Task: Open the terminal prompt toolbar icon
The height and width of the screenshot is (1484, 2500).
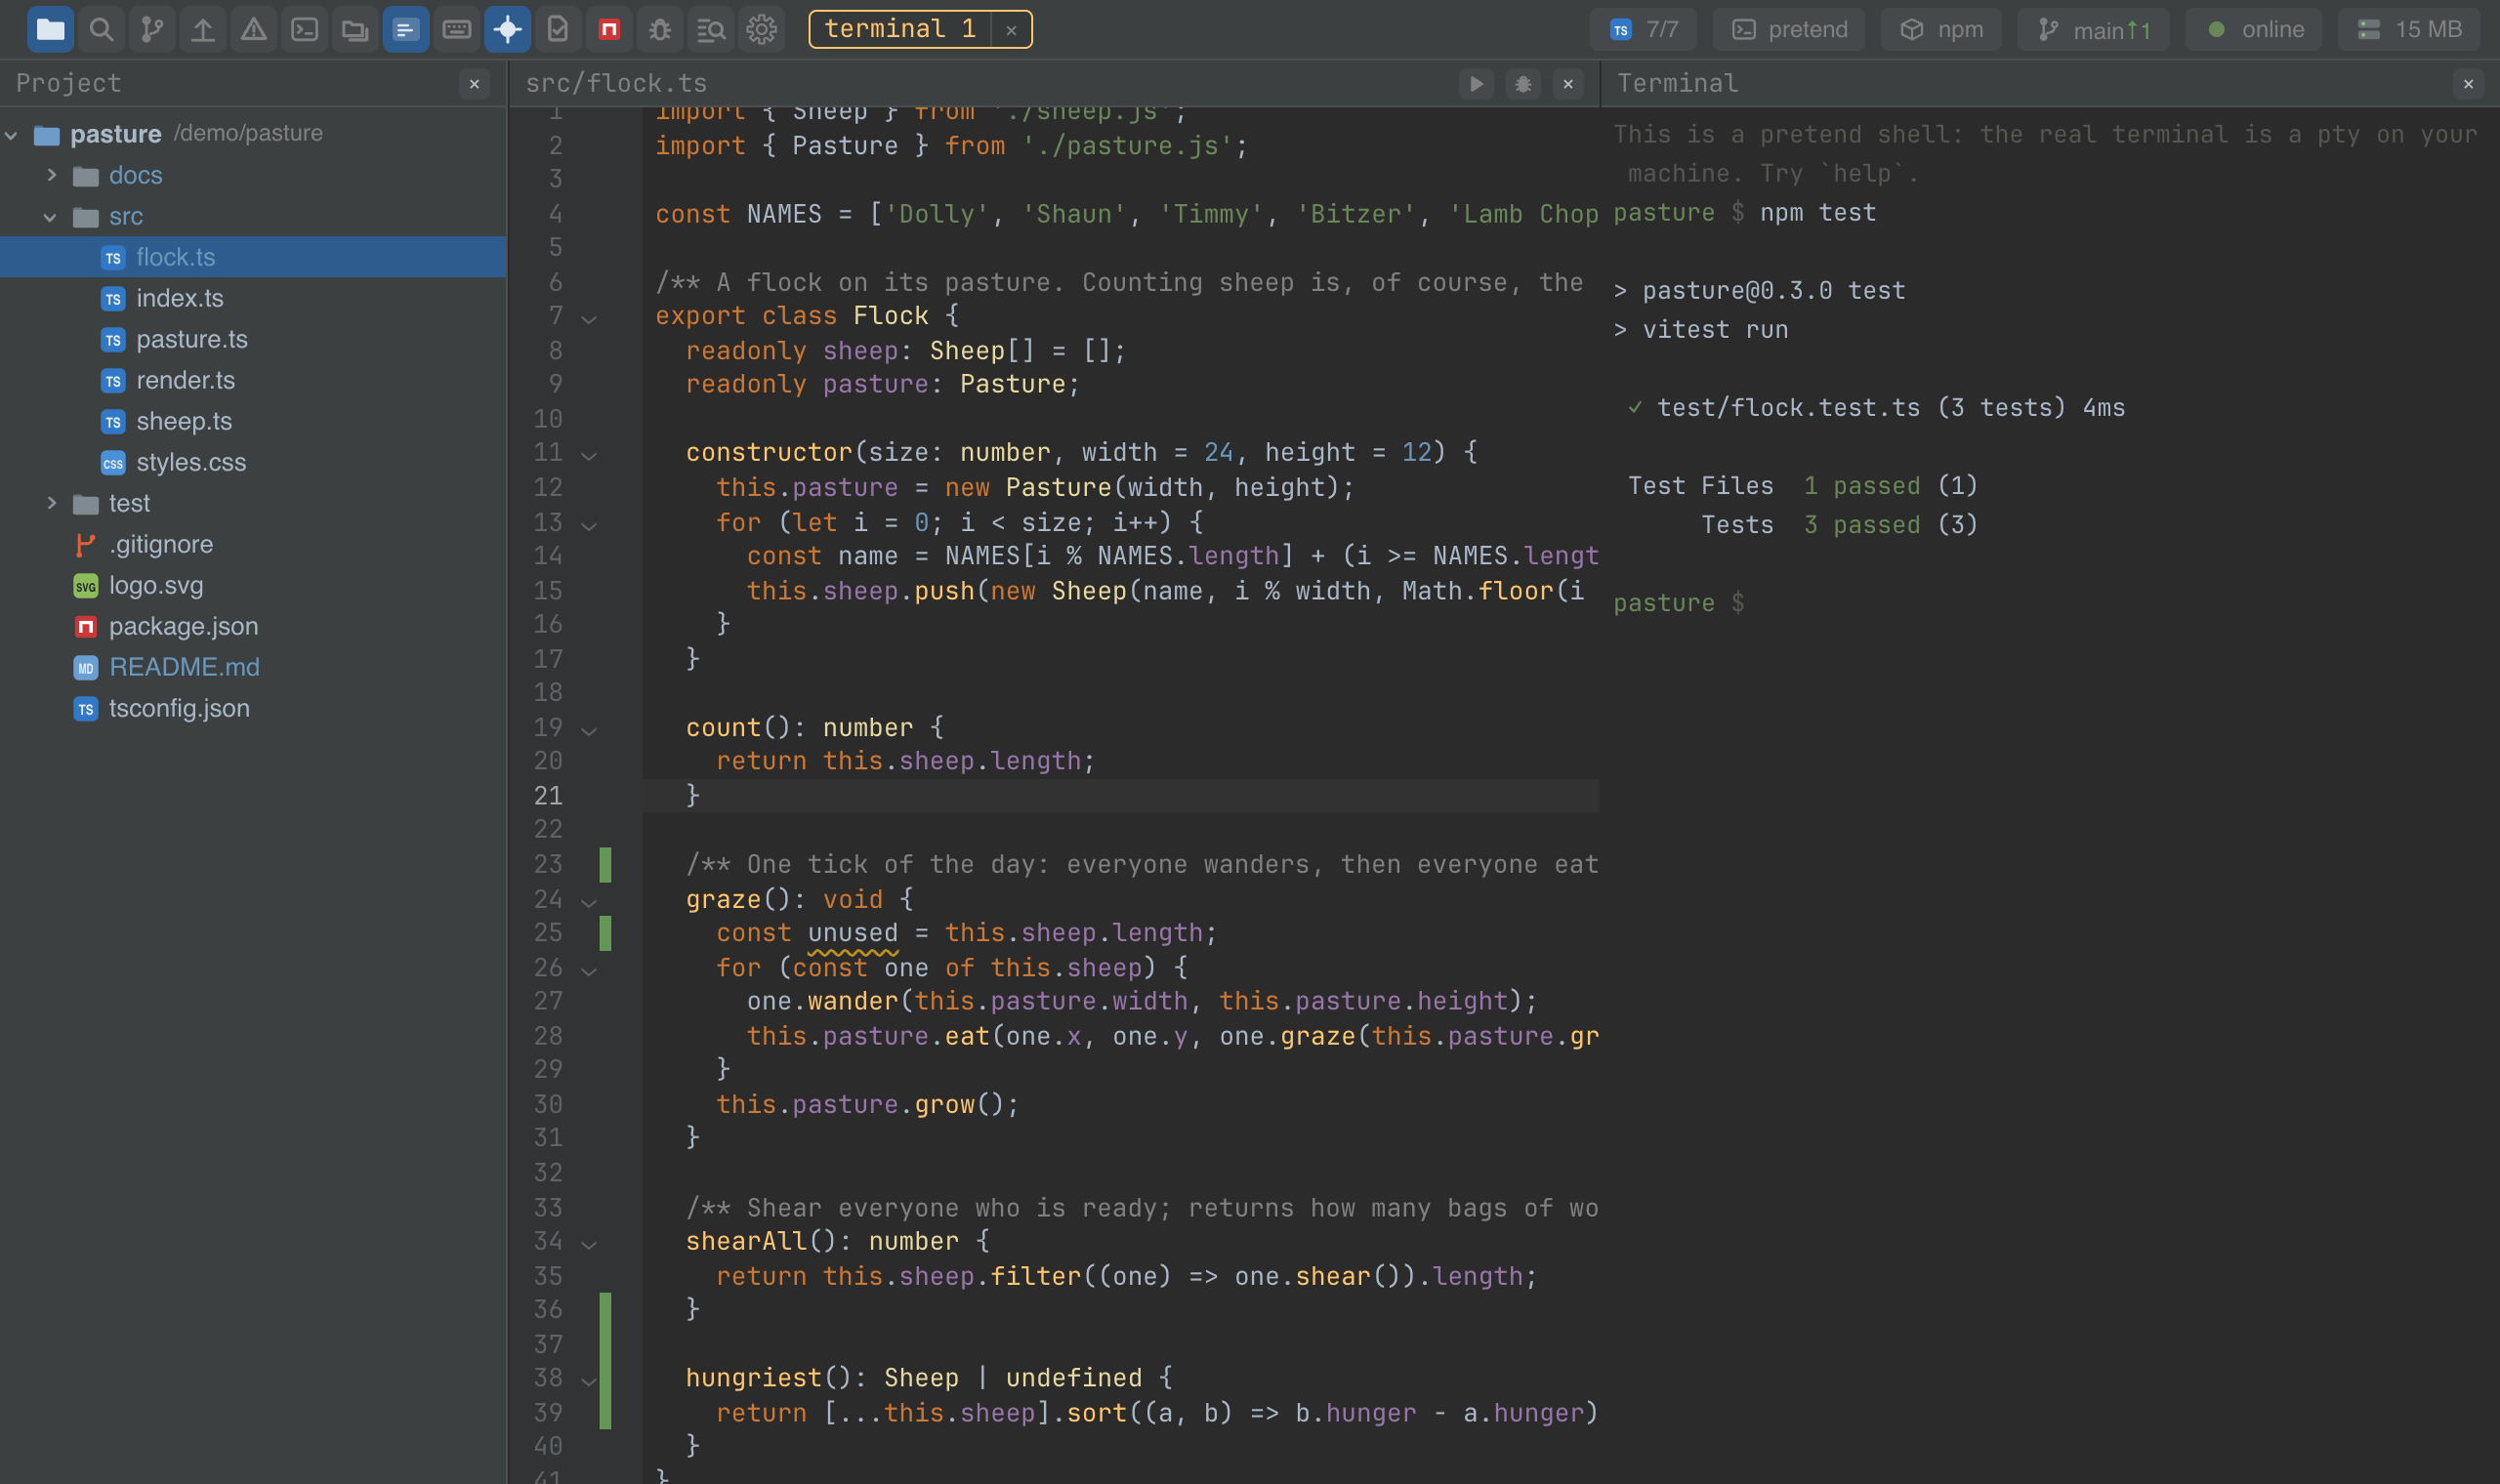Action: 305,29
